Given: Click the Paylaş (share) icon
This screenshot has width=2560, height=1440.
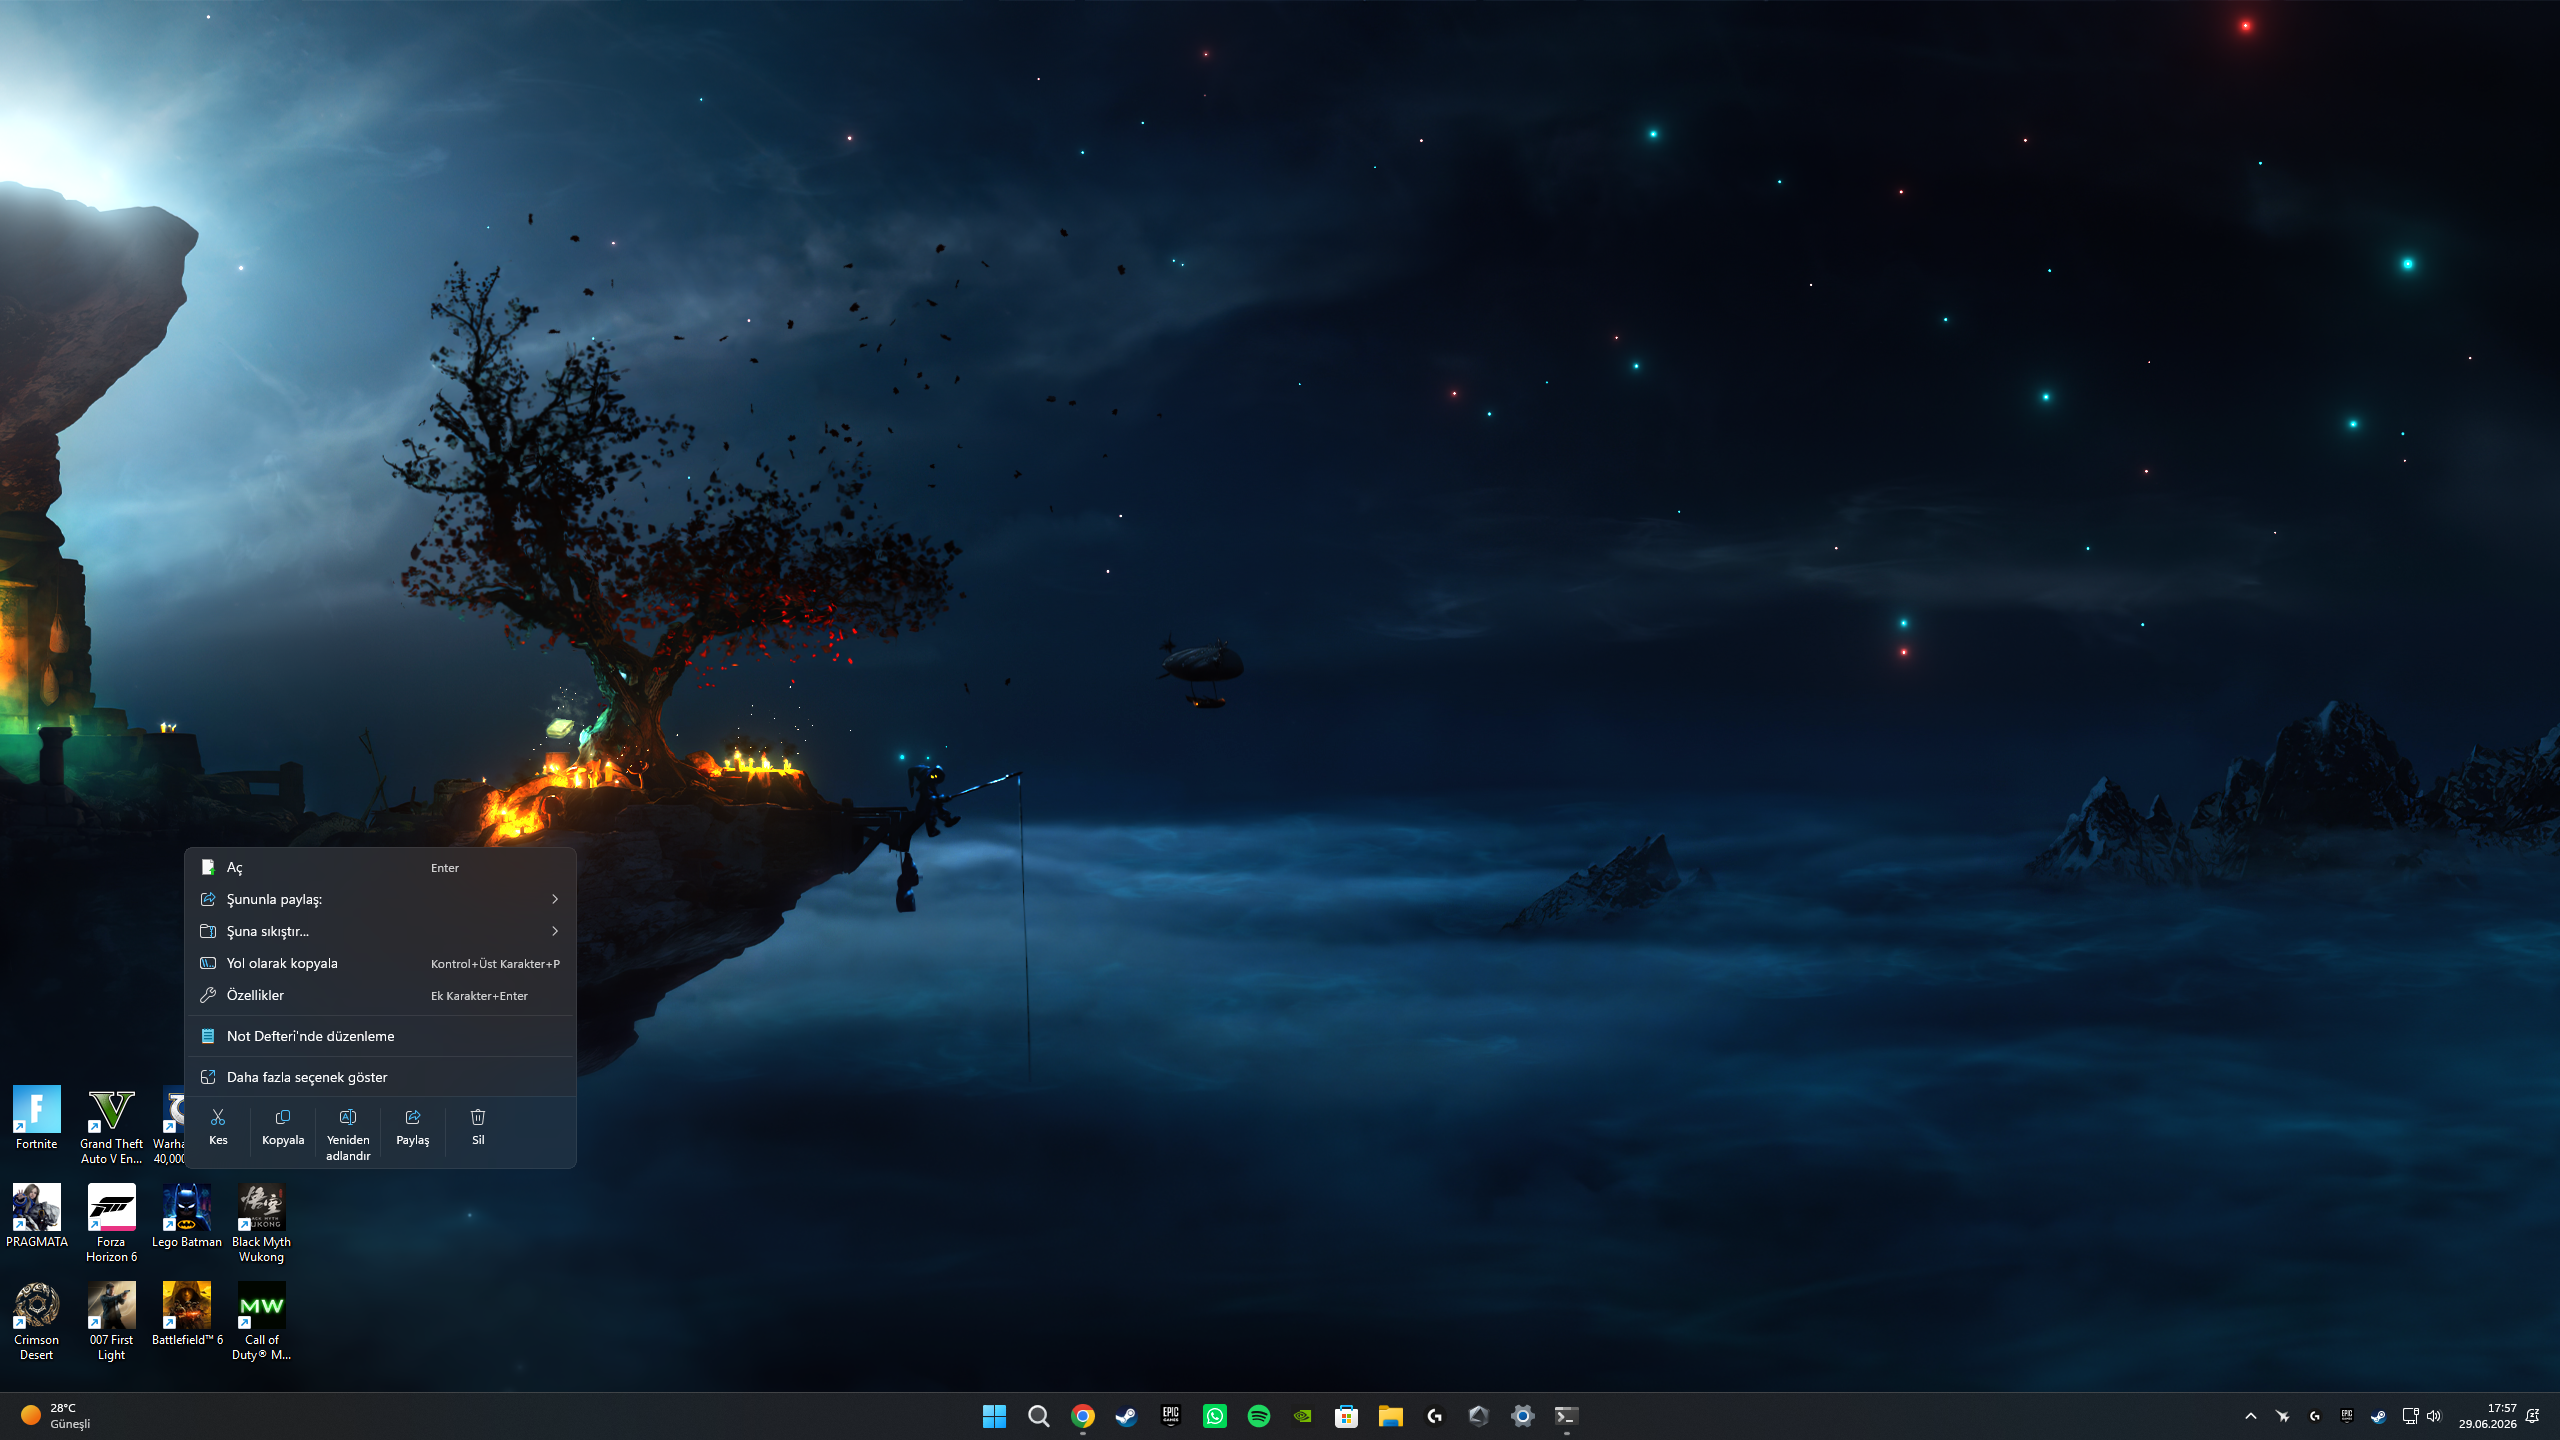Looking at the screenshot, I should point(413,1117).
